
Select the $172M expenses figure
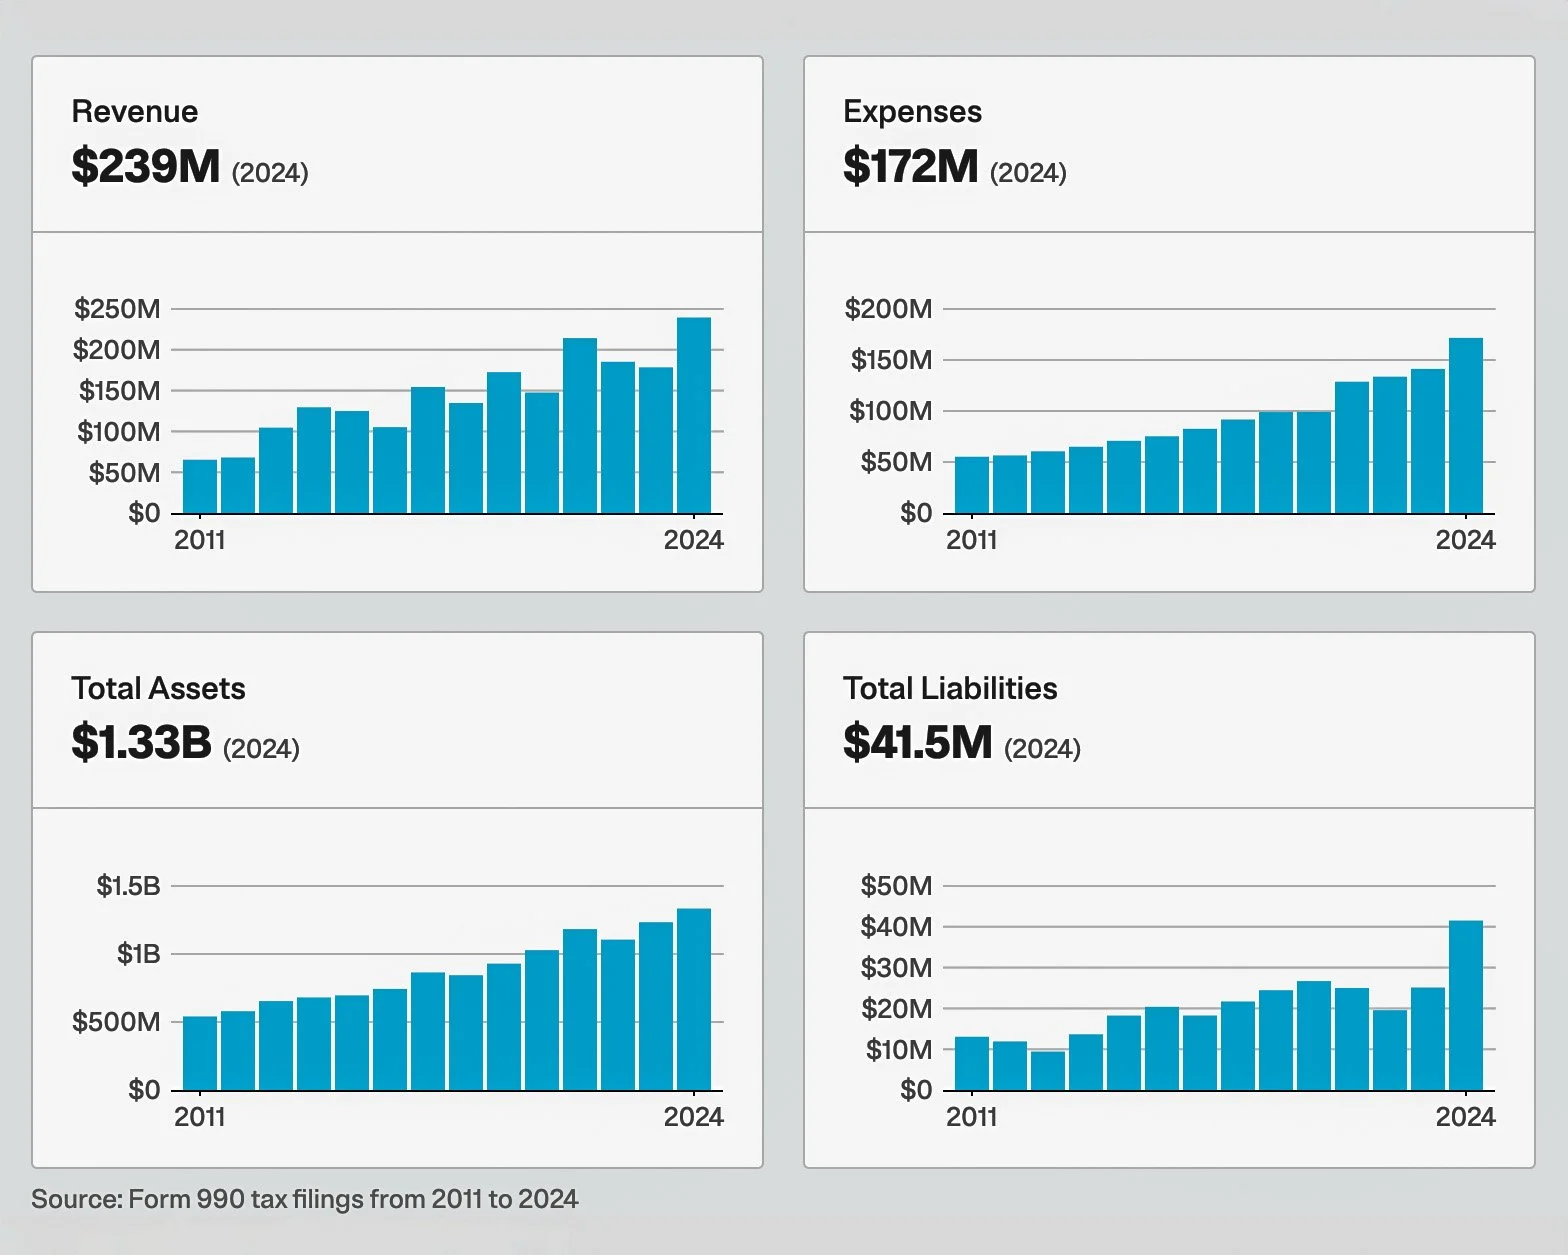tap(911, 166)
